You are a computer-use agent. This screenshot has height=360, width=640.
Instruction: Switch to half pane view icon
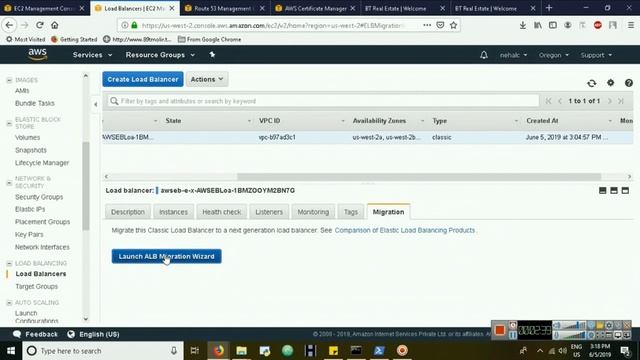coord(613,191)
